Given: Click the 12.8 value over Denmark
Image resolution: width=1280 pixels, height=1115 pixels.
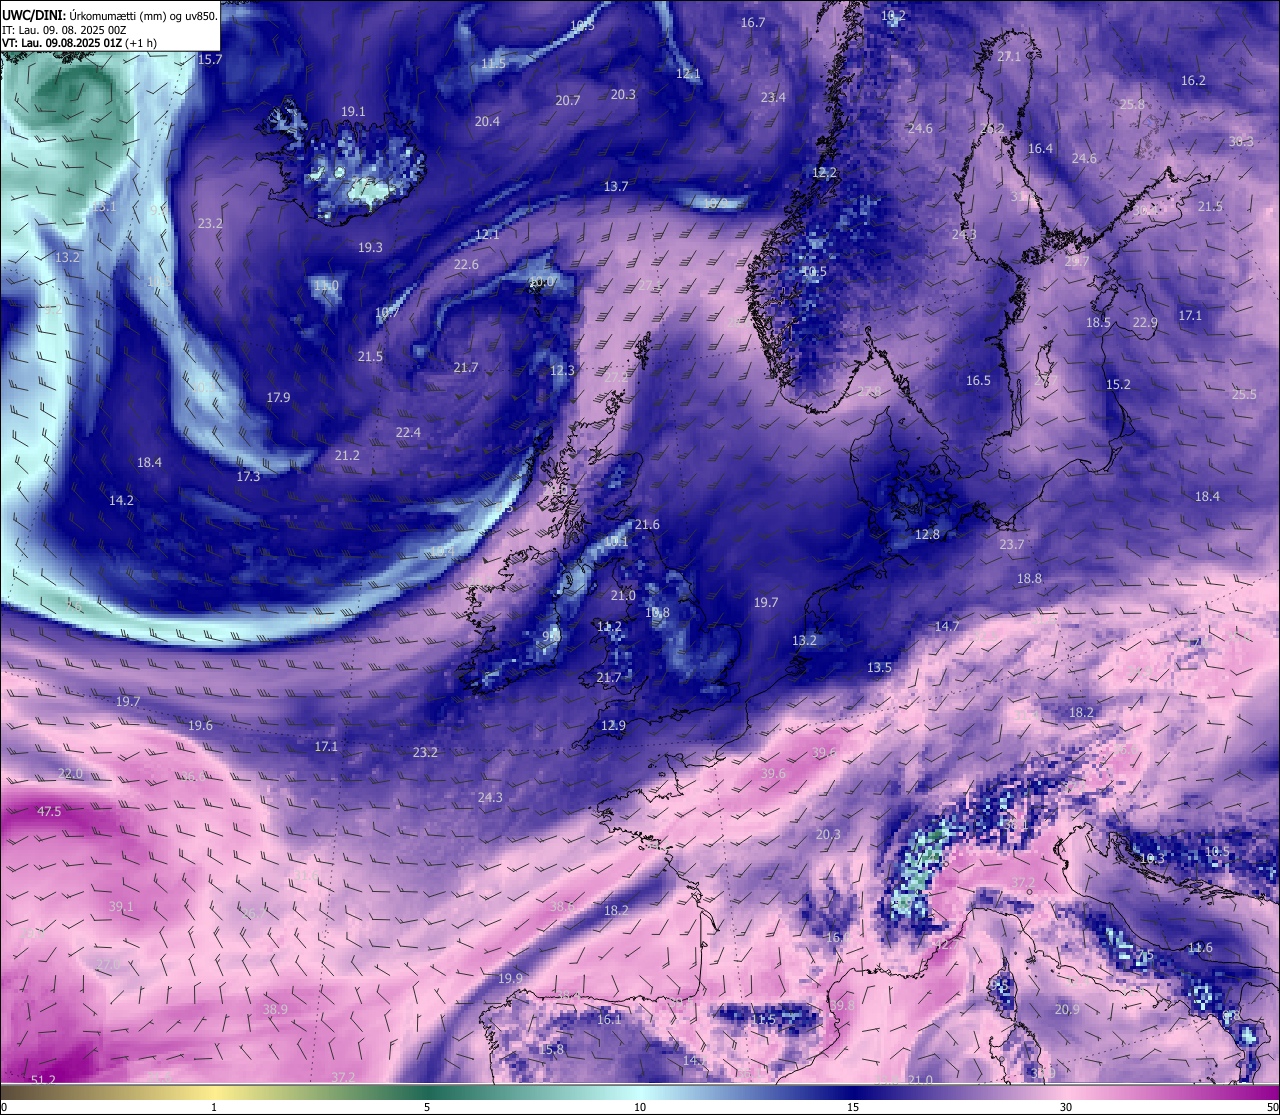Looking at the screenshot, I should pos(927,534).
